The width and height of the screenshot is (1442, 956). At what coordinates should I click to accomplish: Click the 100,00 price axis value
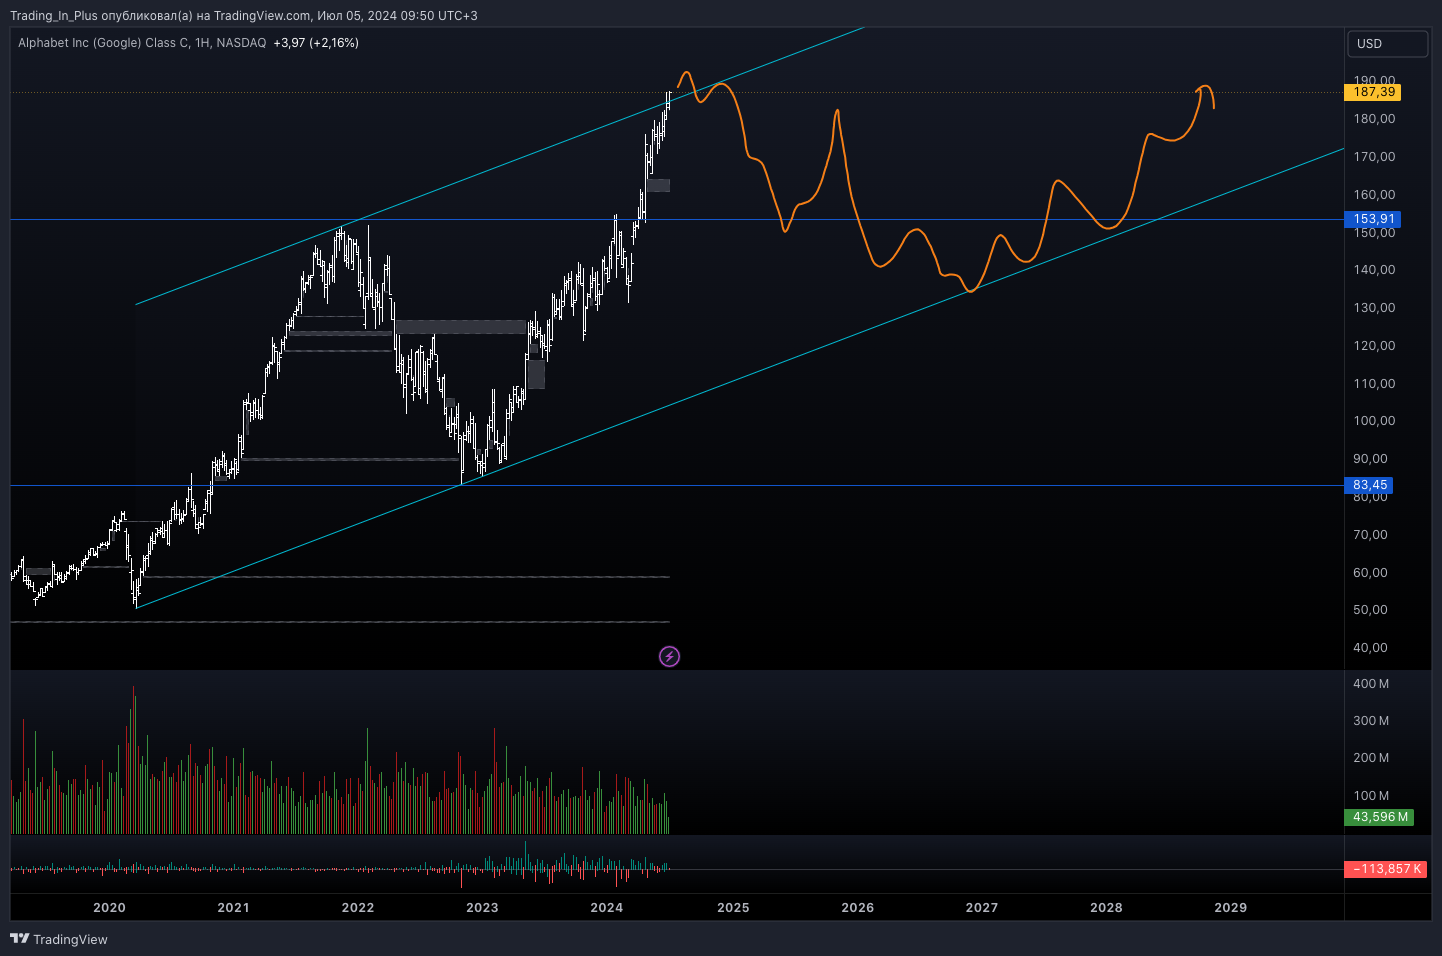[1374, 421]
